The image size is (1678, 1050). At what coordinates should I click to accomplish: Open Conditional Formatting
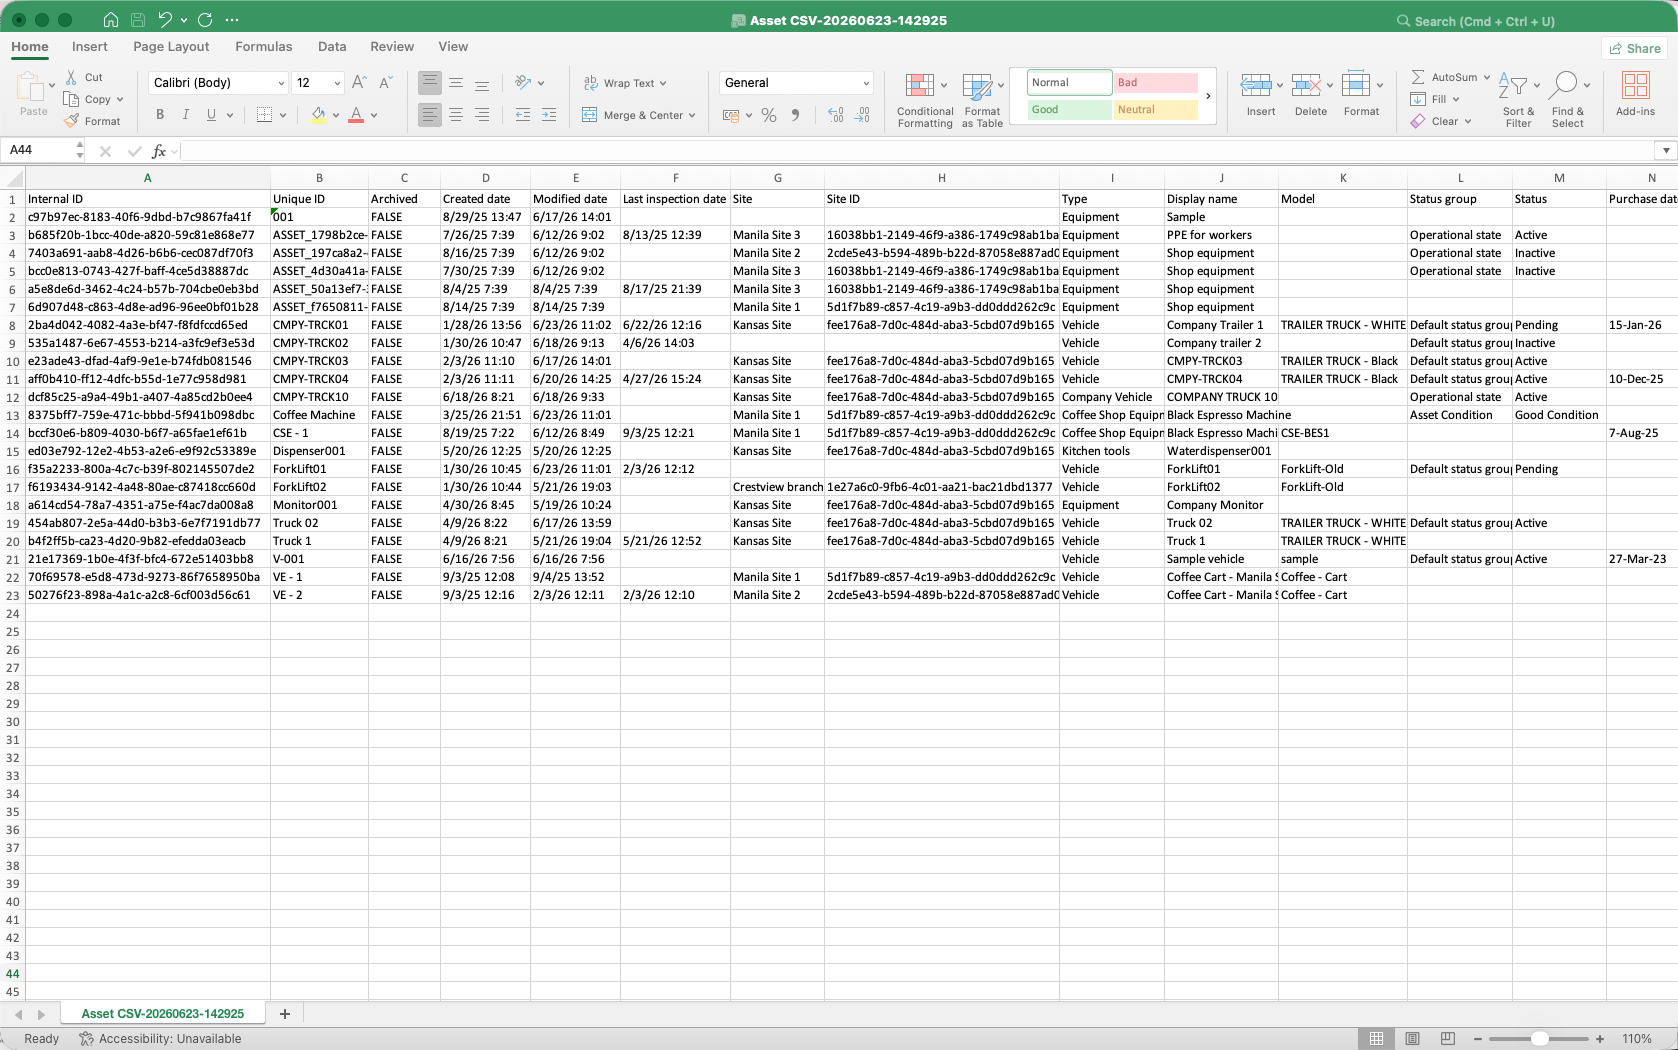point(925,100)
